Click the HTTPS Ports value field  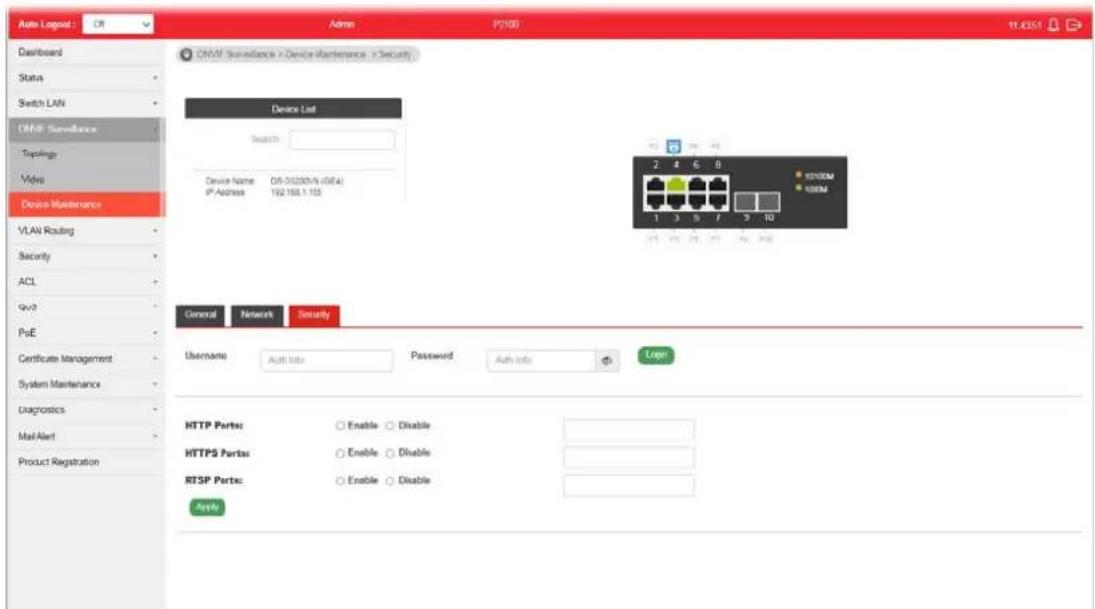pyautogui.click(x=629, y=457)
